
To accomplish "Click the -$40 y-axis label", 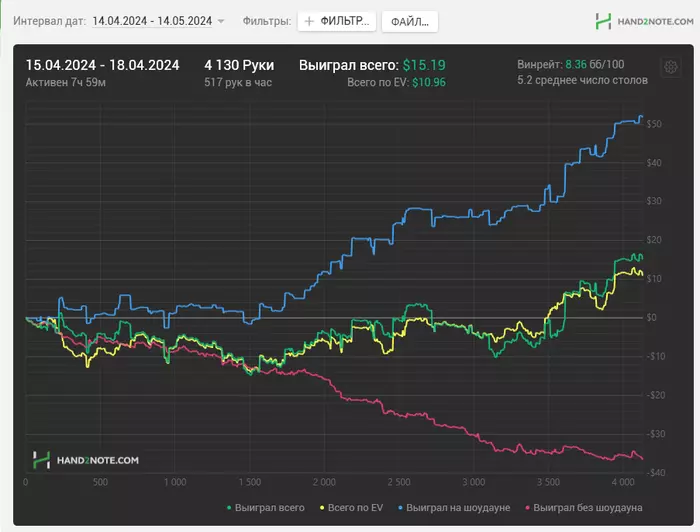I will (x=656, y=473).
